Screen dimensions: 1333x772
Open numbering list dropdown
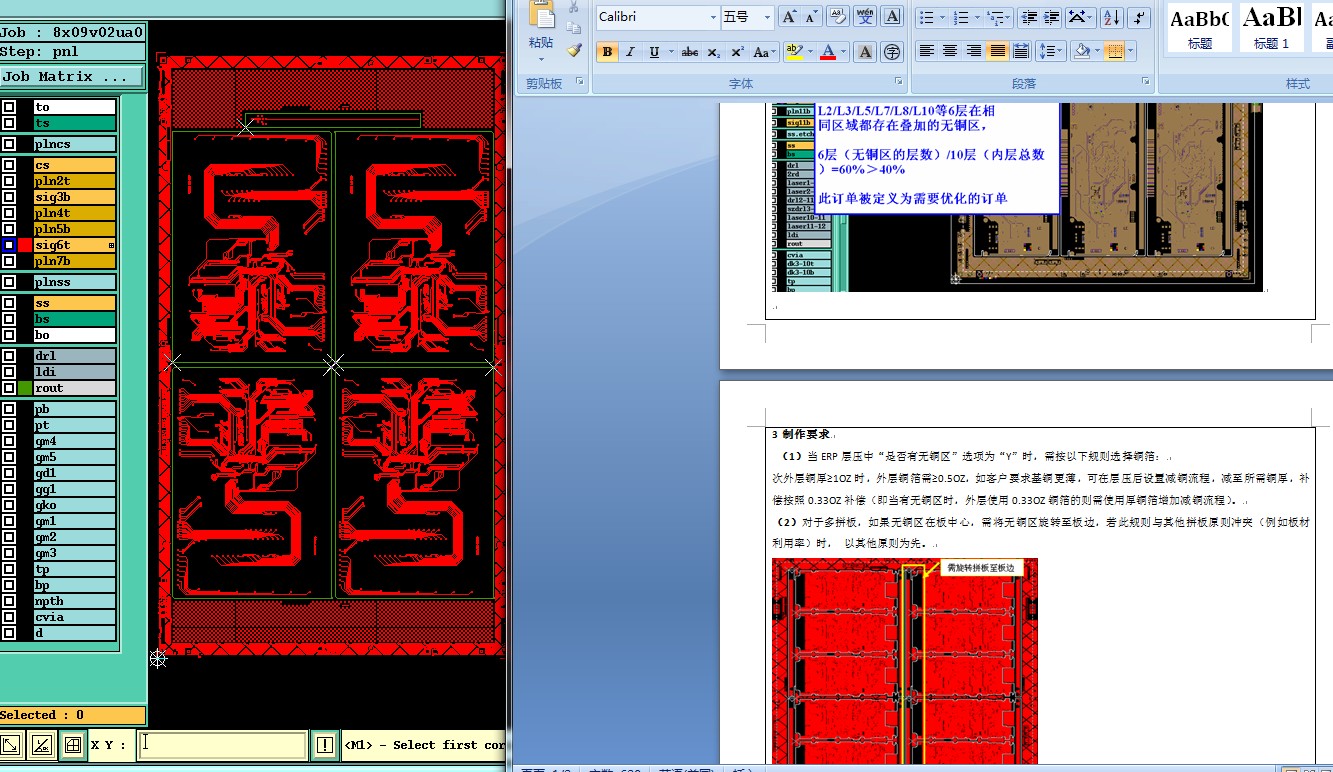click(x=977, y=17)
